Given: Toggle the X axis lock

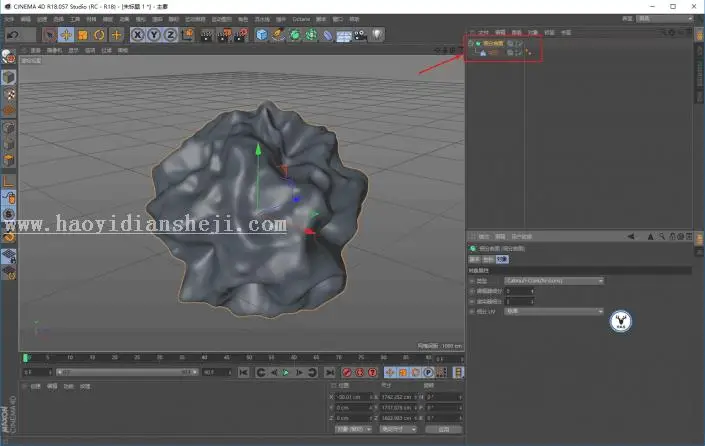Looking at the screenshot, I should 138,35.
